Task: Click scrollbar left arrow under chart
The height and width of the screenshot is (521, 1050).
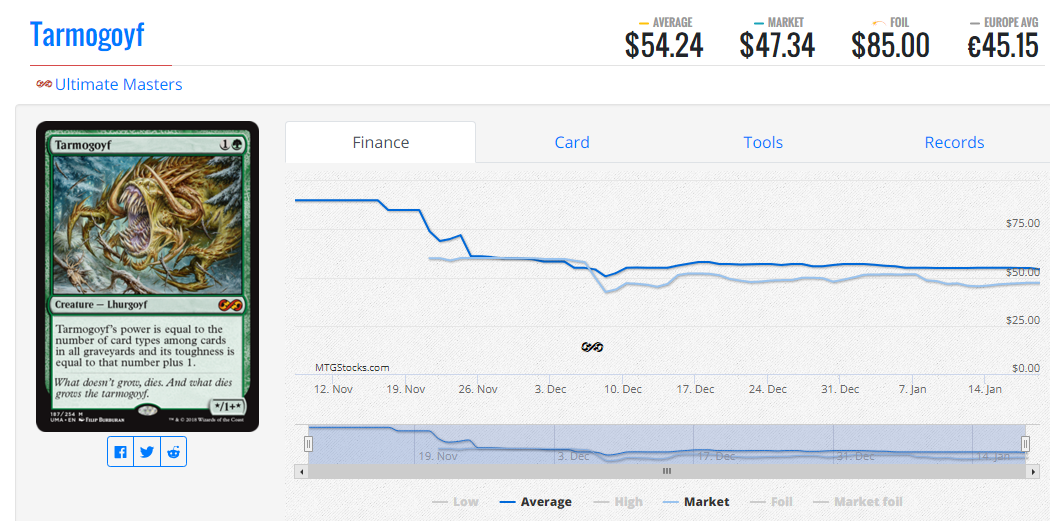Action: (301, 471)
